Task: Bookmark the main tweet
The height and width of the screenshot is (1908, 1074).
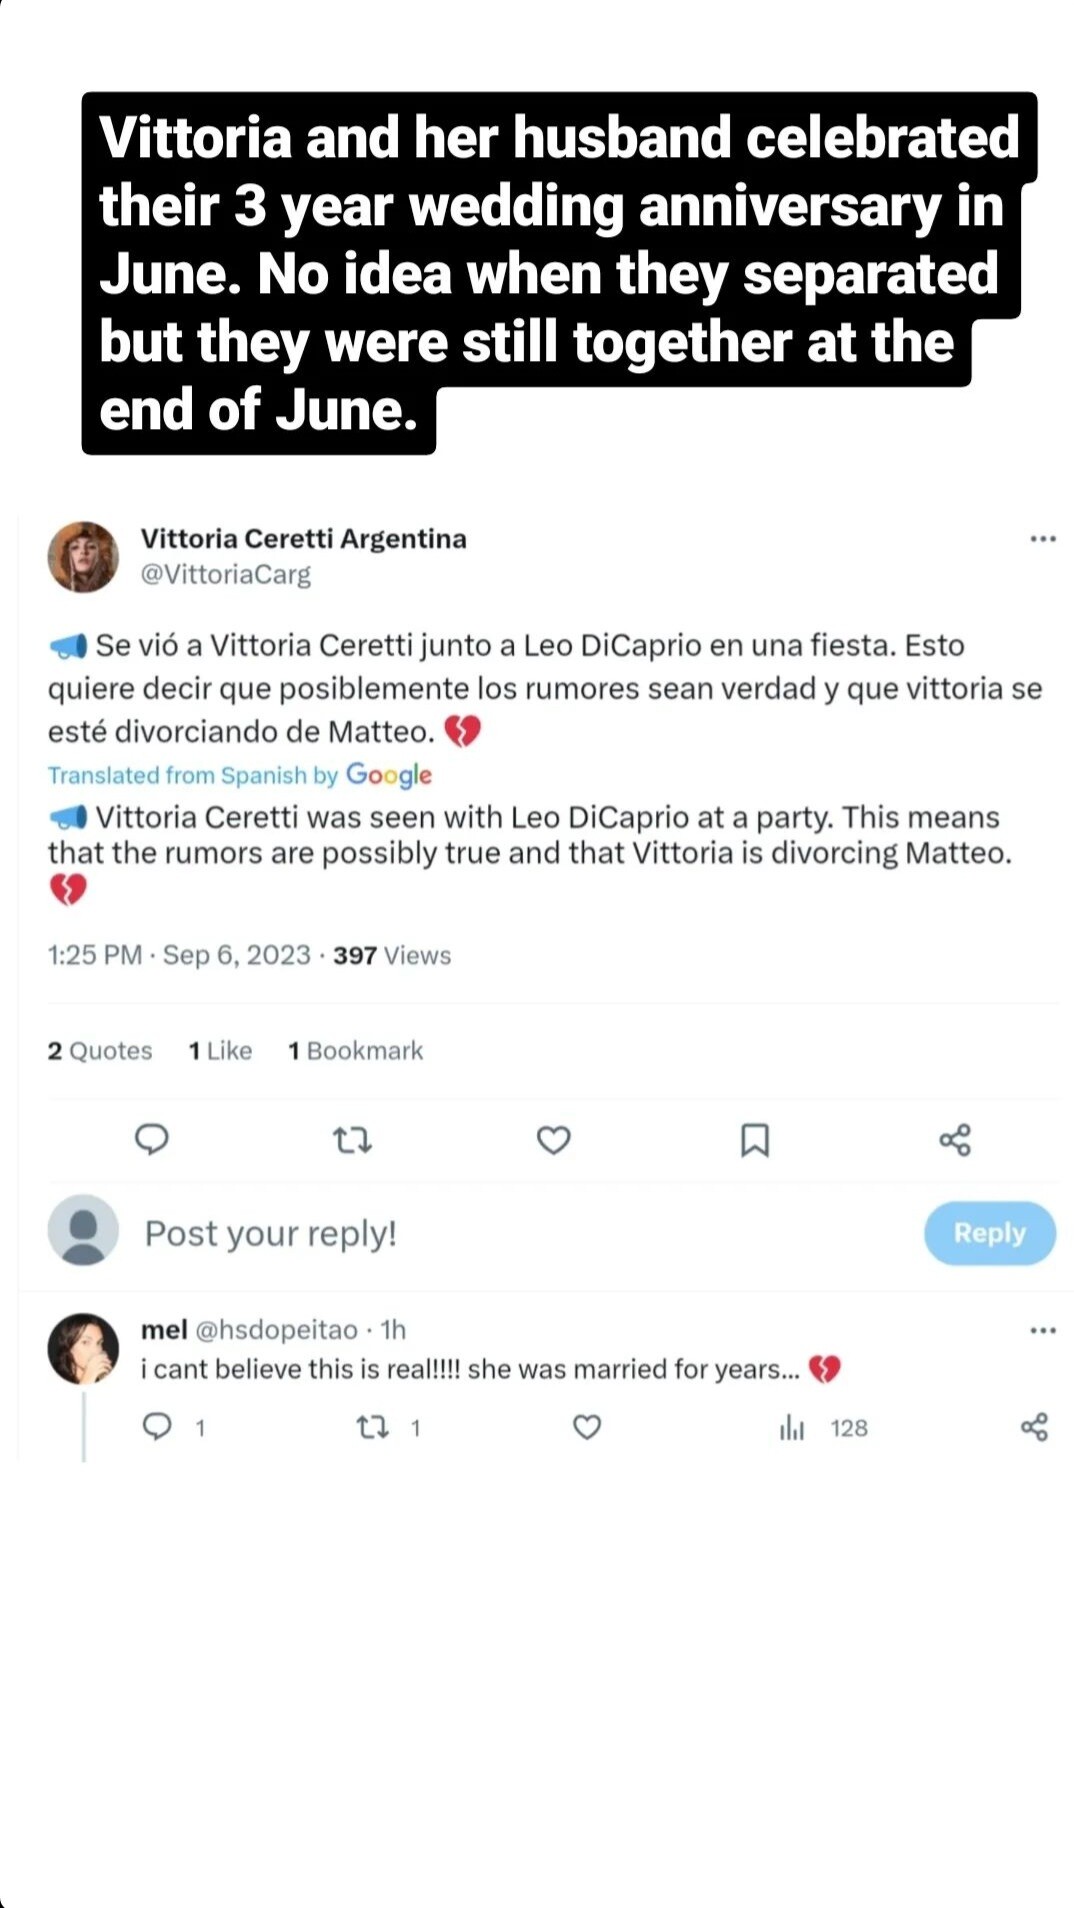Action: [x=754, y=1139]
